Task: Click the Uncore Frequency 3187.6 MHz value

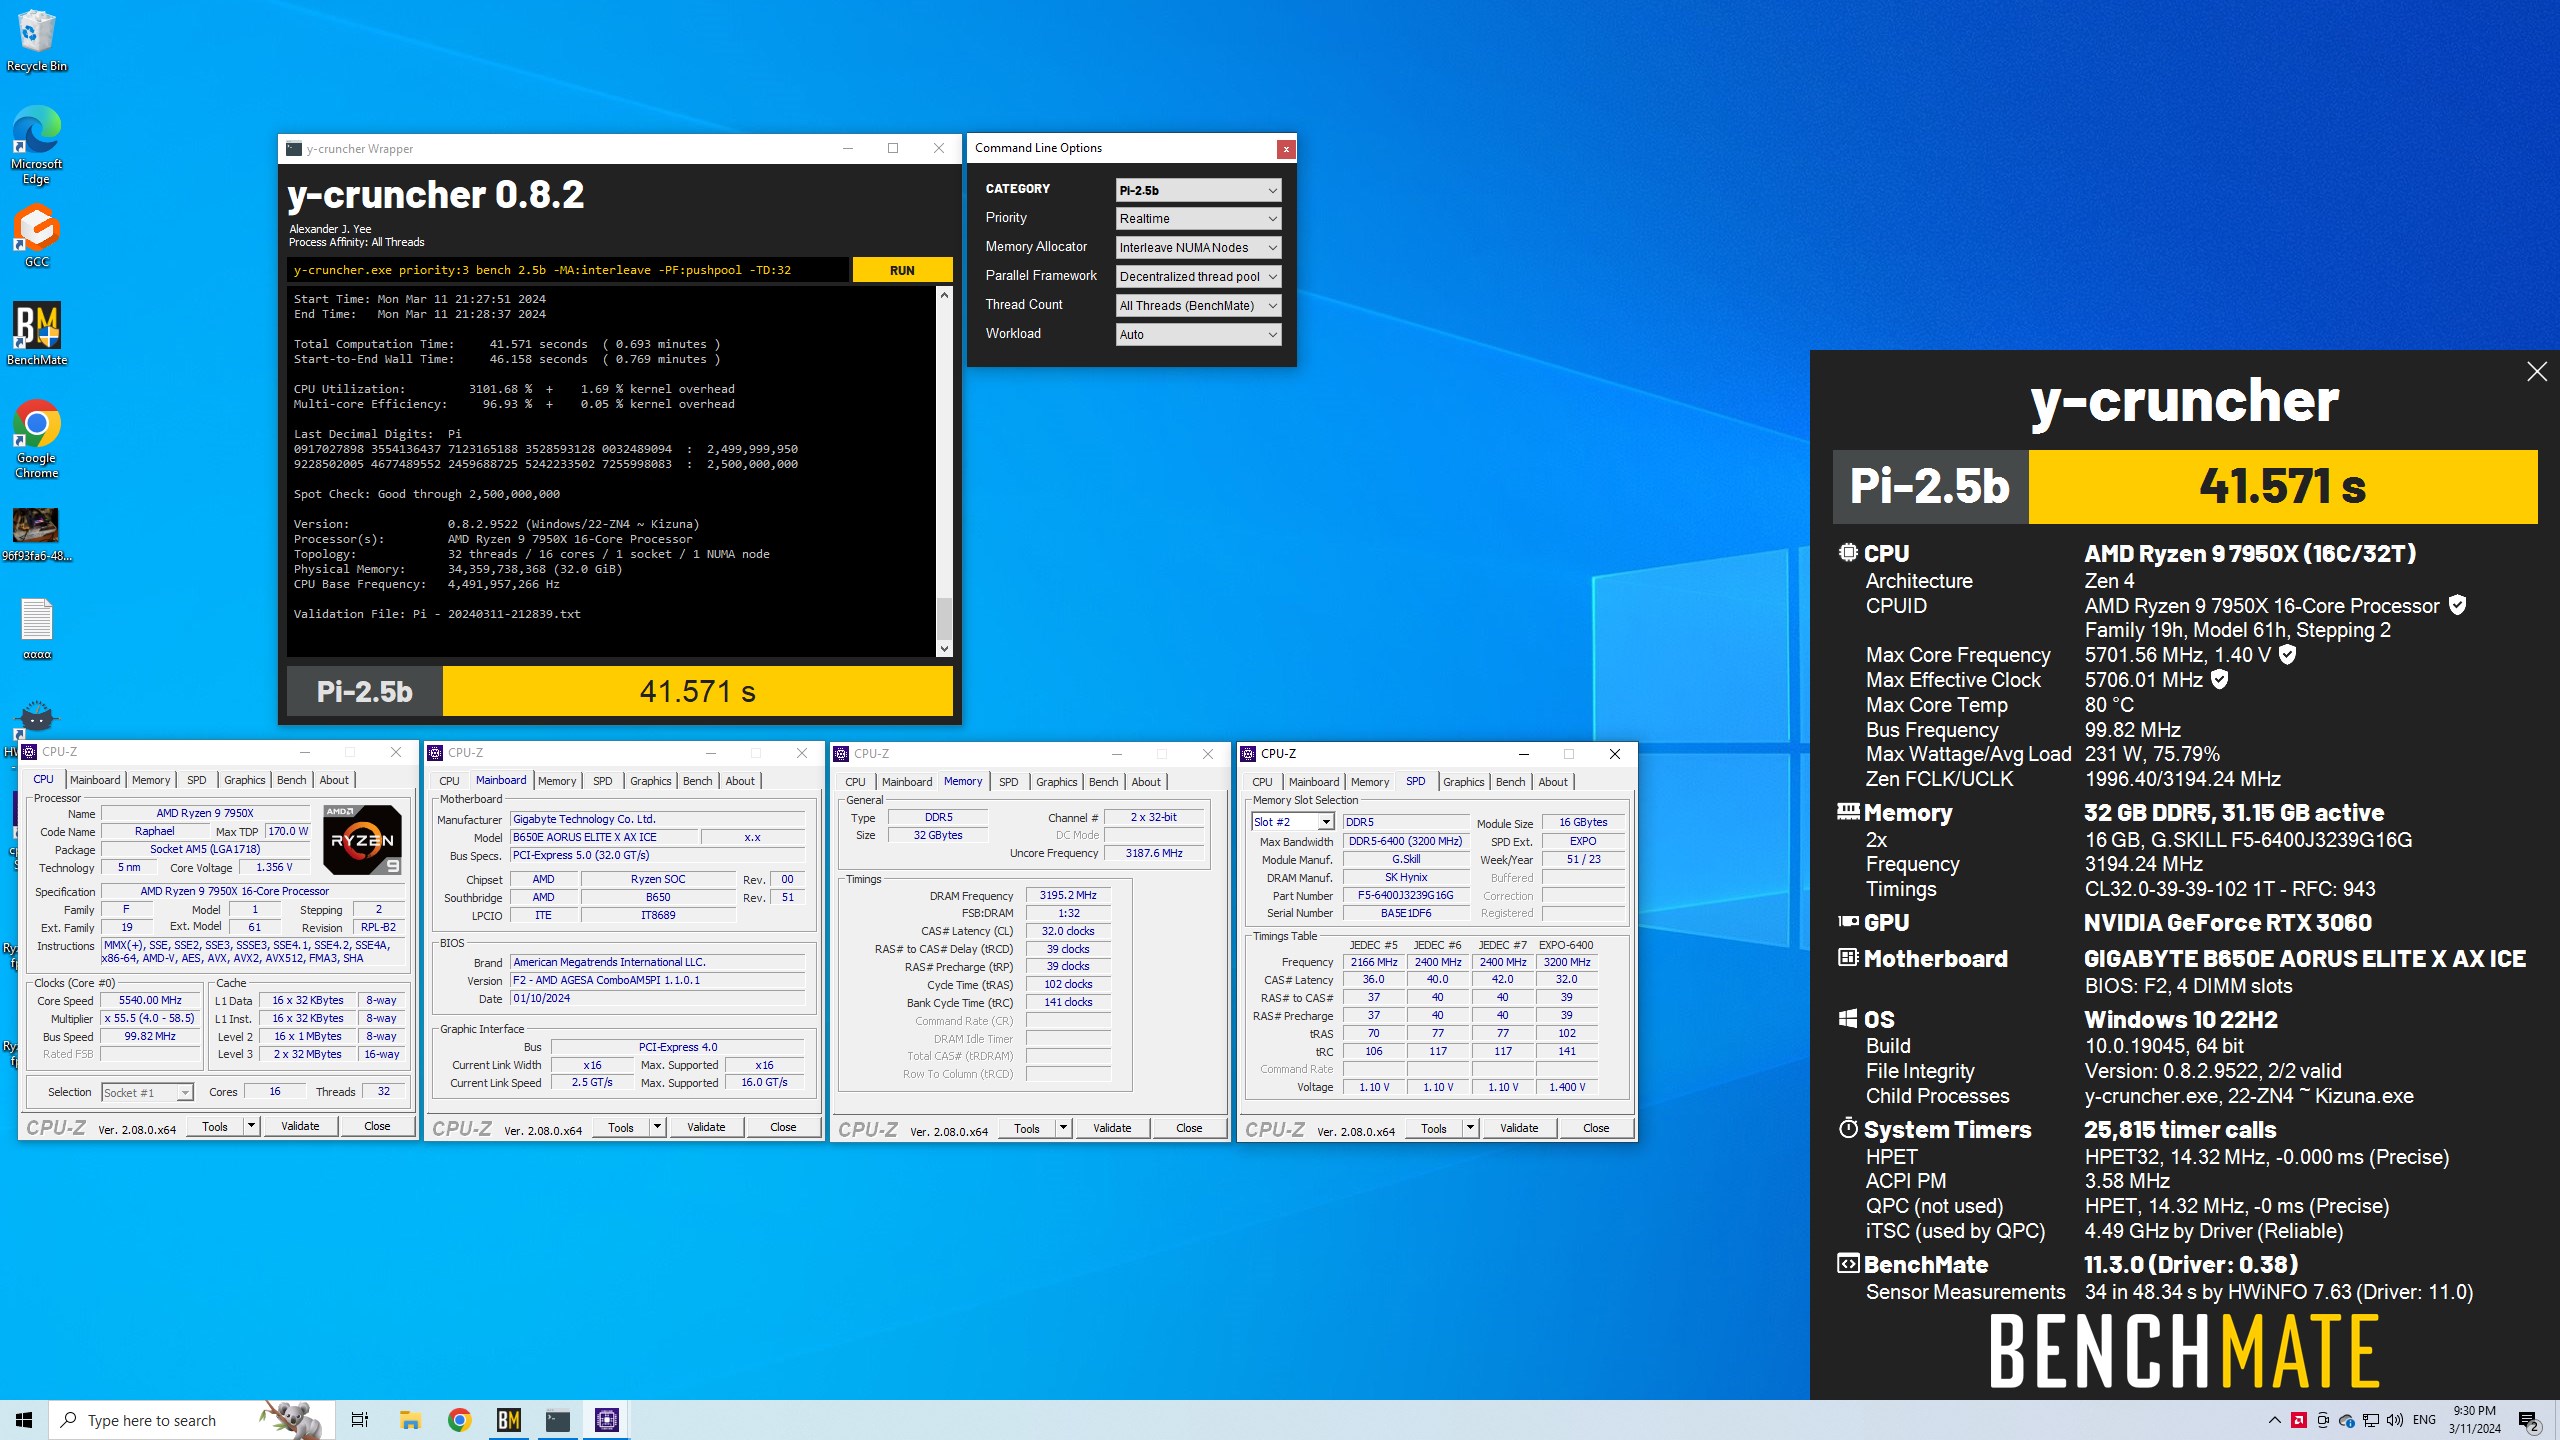Action: (1154, 854)
